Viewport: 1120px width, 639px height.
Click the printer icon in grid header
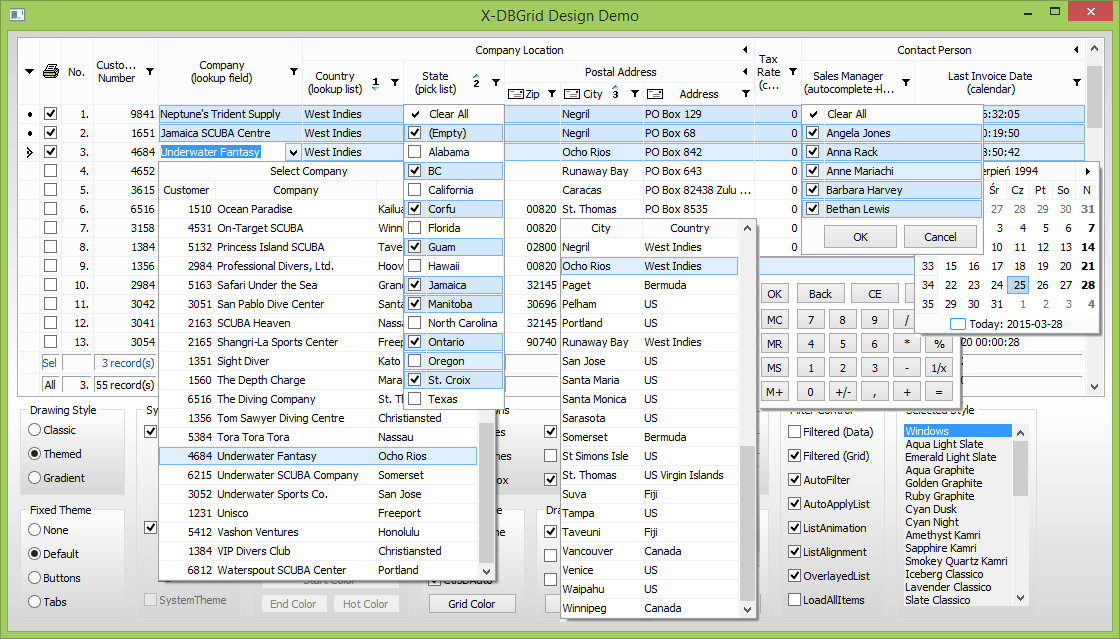[x=50, y=71]
